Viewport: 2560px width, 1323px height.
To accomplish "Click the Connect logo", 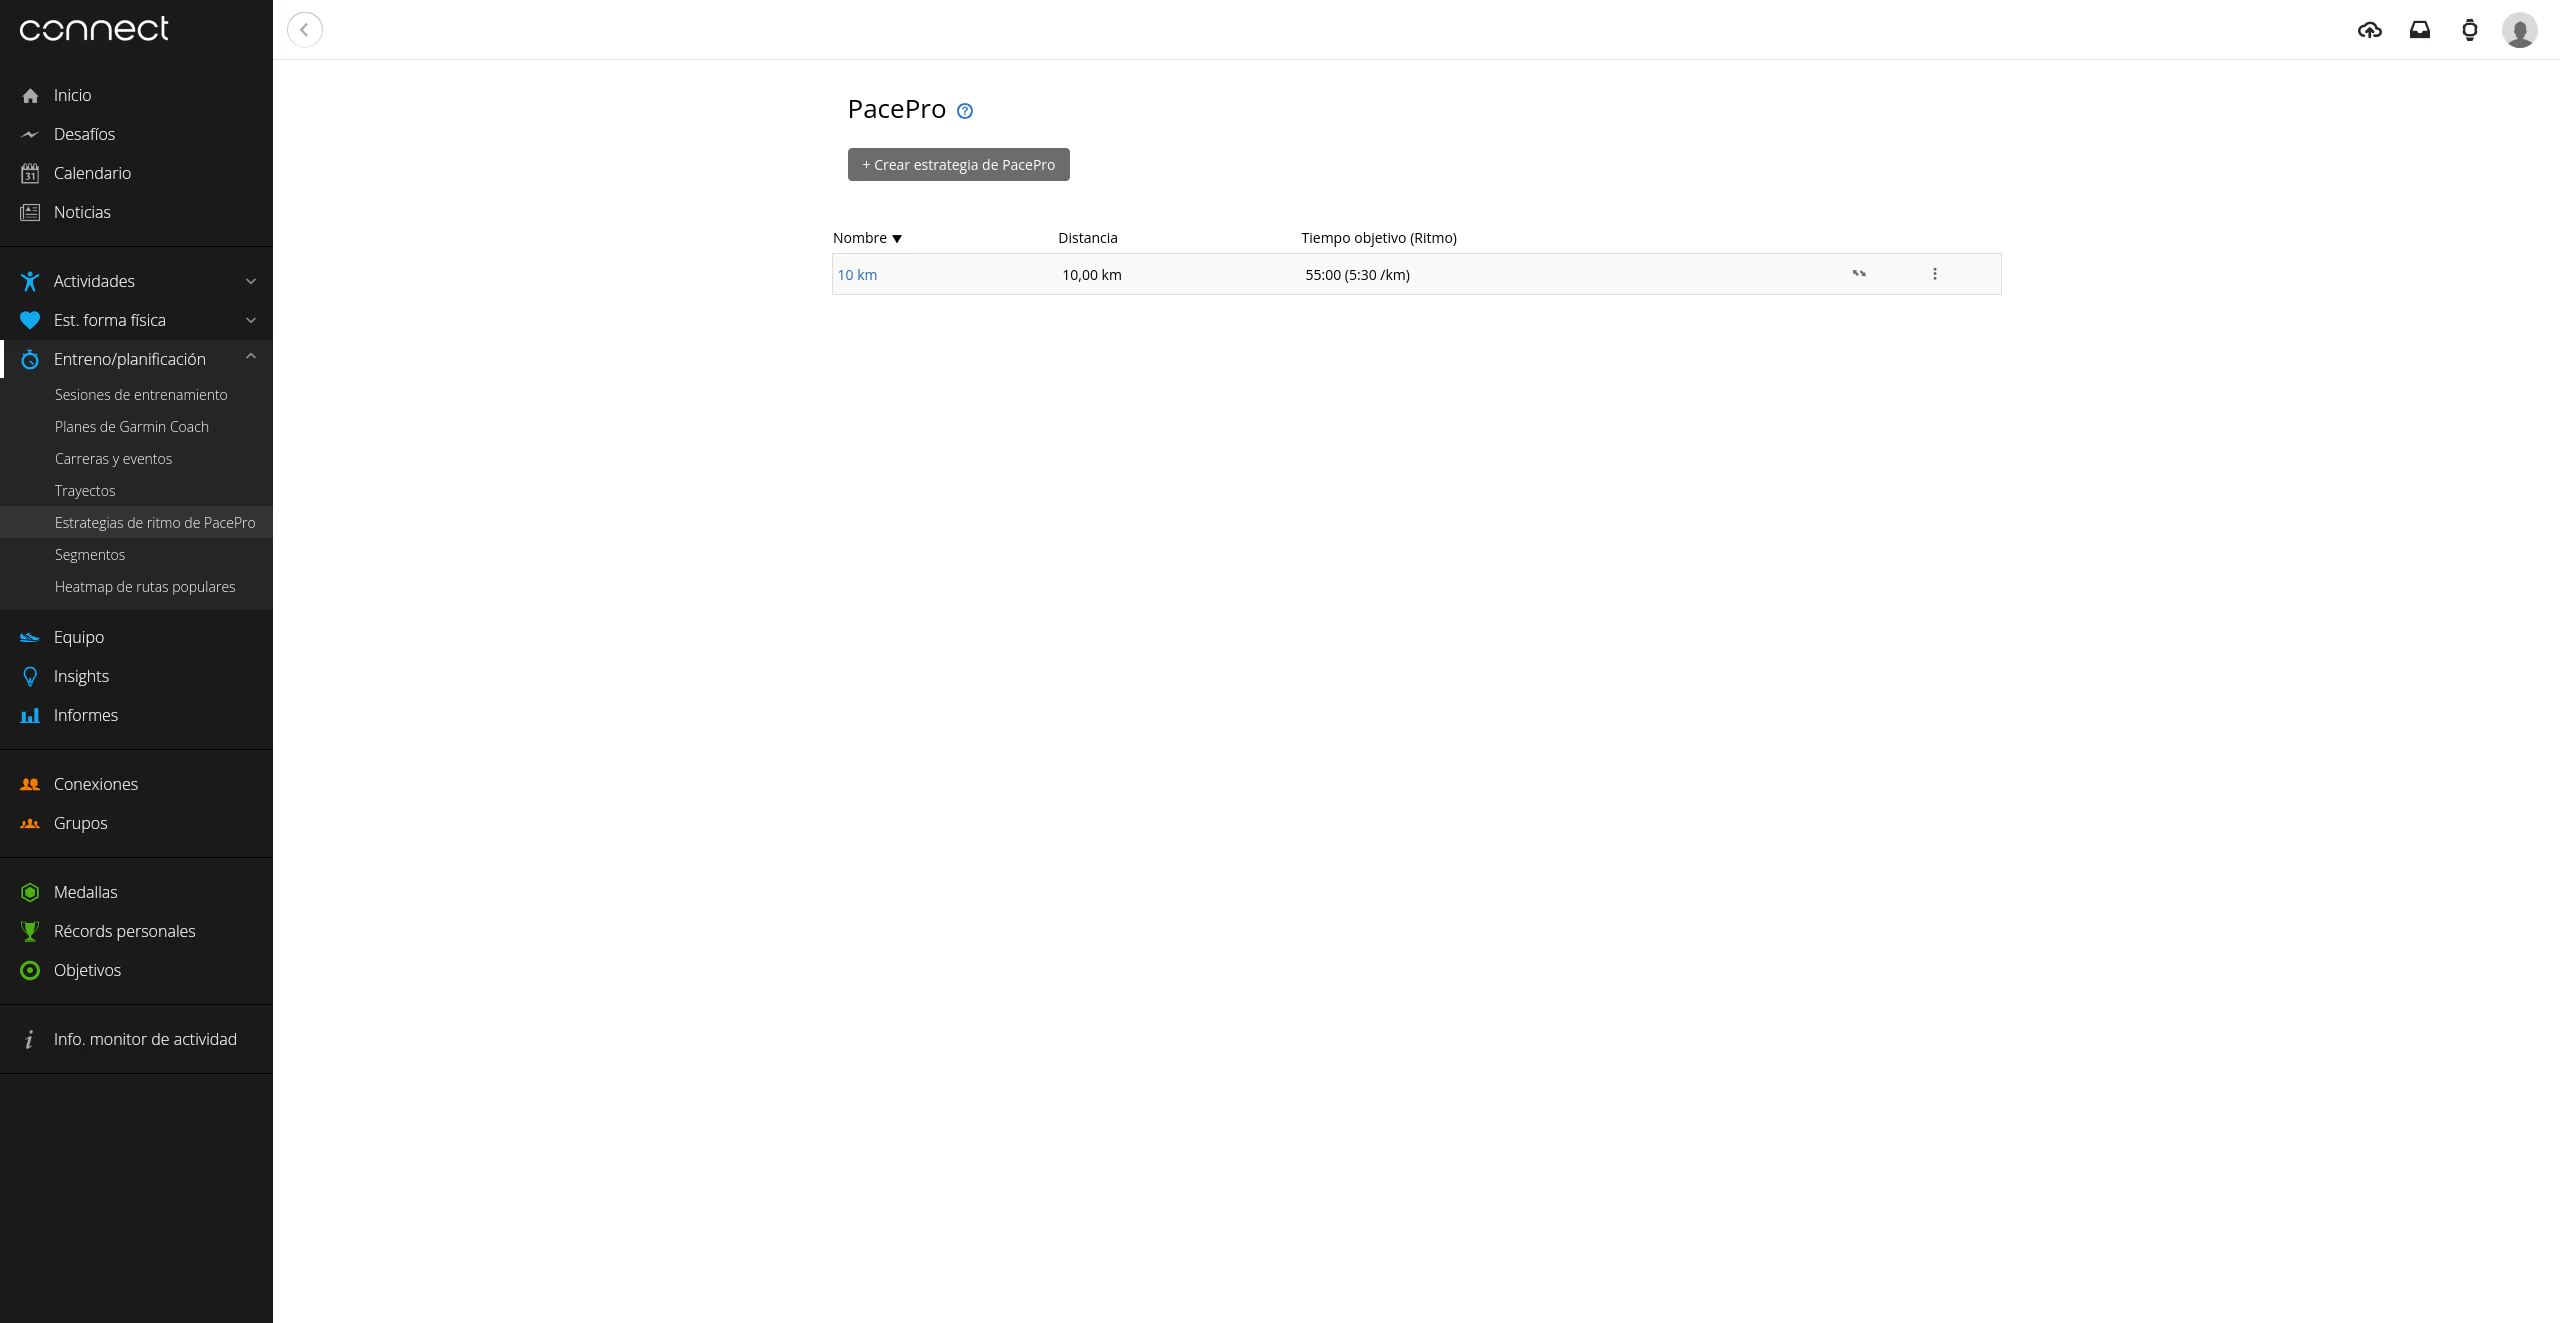I will click(94, 29).
